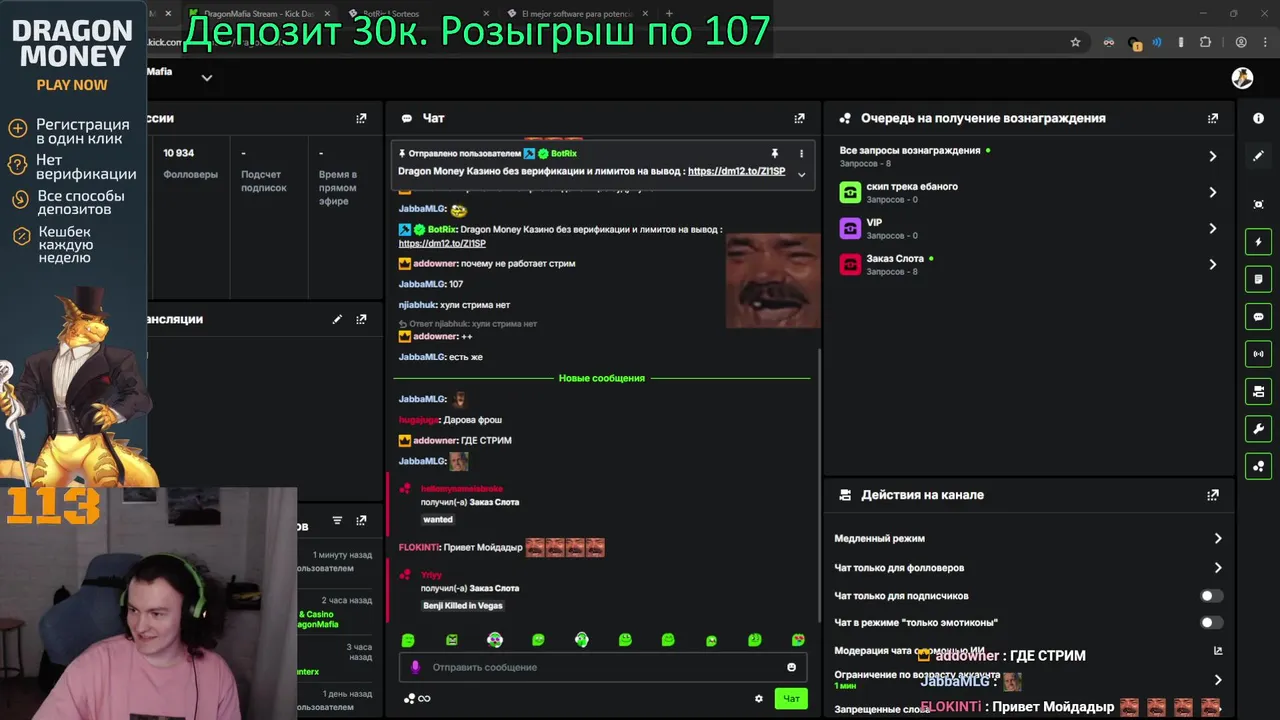Switch to DragonMafia Stream browser tab

pyautogui.click(x=259, y=14)
